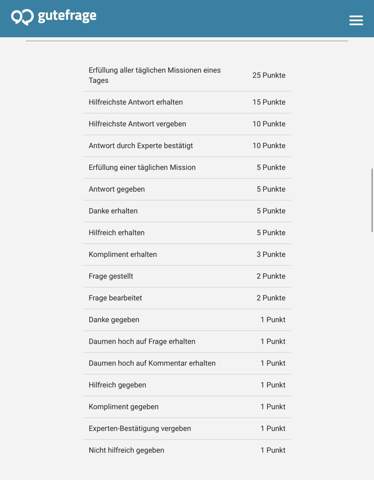
Task: Click the 'Hilfreichste Antwort vergeben' entry
Action: [x=187, y=124]
